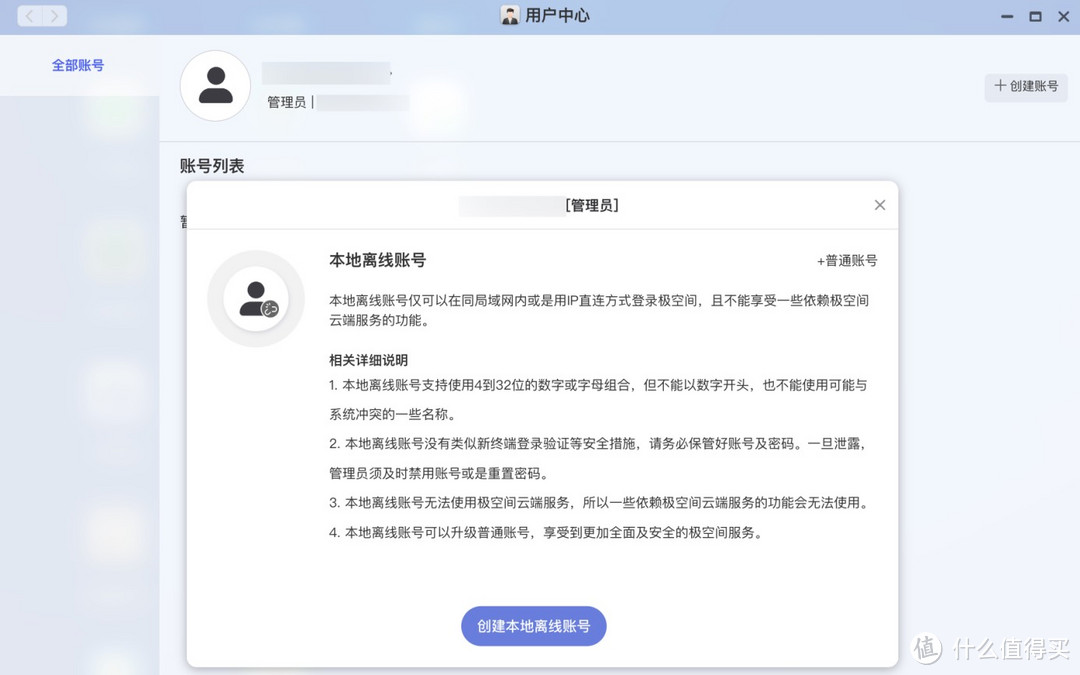1080x675 pixels.
Task: Click the 管理员 role label under username
Action: (x=286, y=102)
